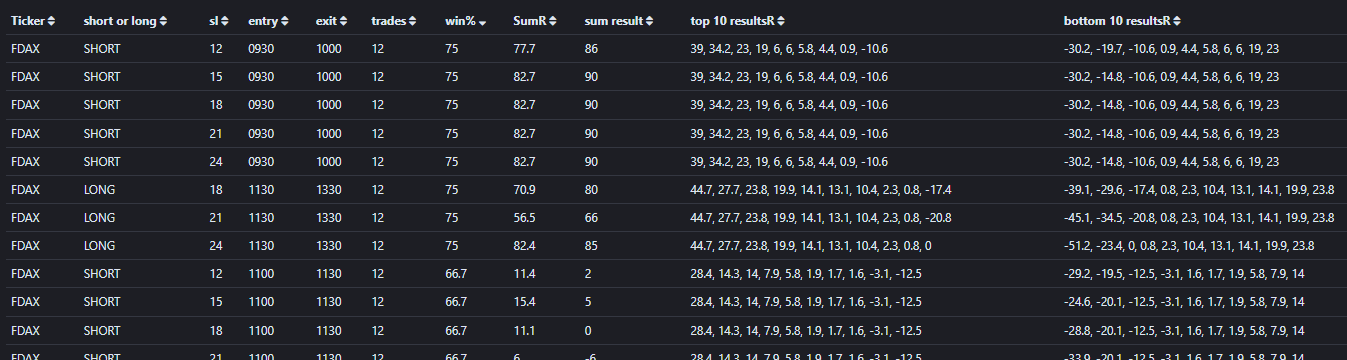
Task: Click sl value 24 in the row with SumR 82.4
Action: pos(216,245)
